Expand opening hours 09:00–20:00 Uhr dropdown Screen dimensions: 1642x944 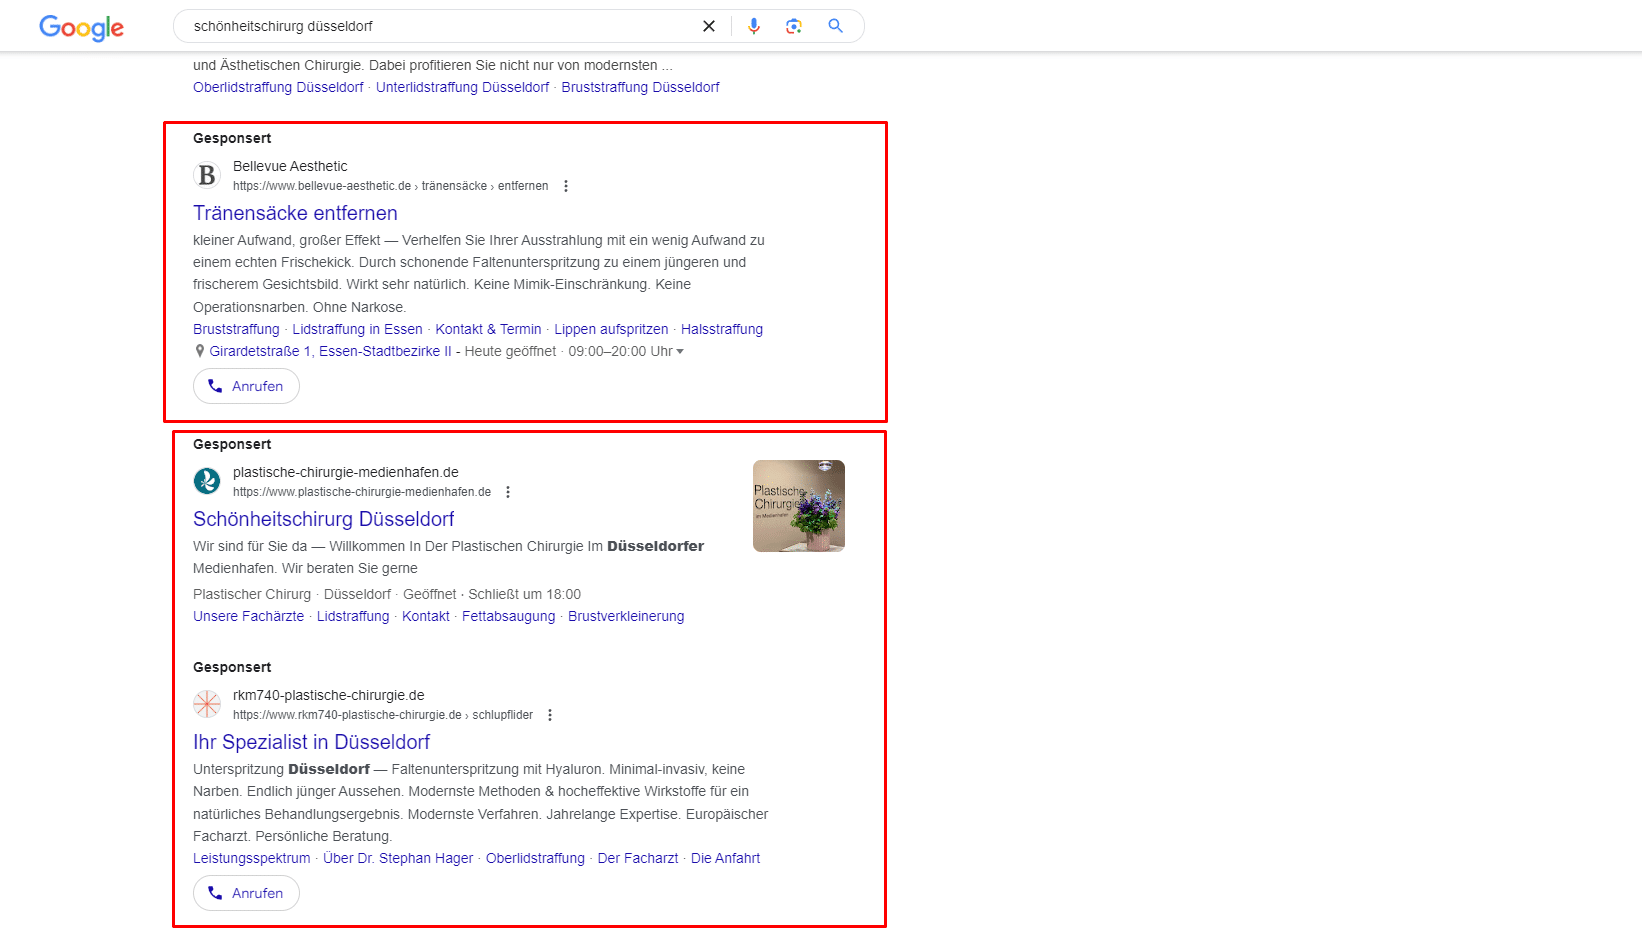(x=626, y=351)
